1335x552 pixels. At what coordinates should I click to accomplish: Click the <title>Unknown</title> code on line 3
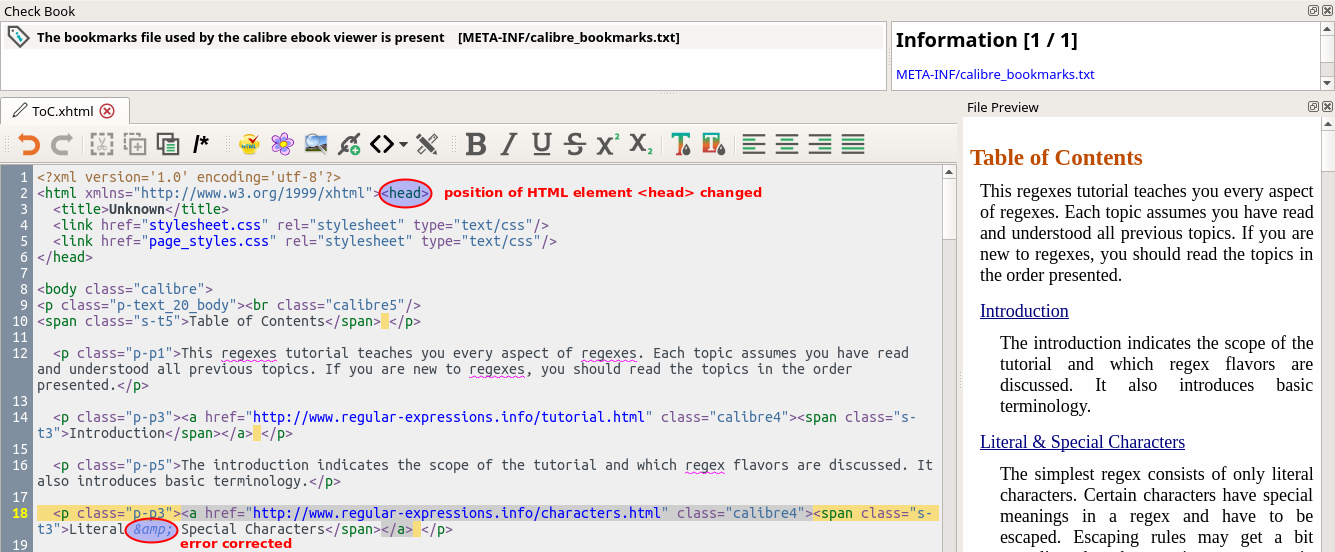[x=140, y=209]
